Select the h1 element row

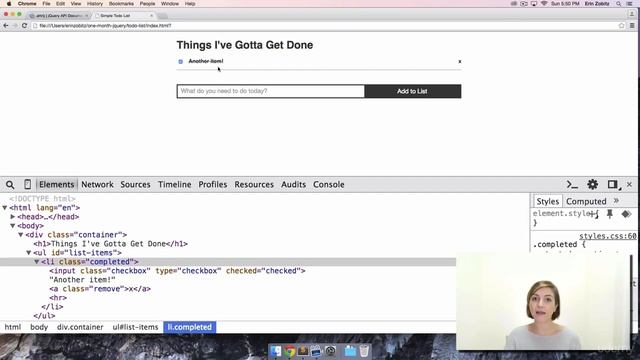[111, 244]
